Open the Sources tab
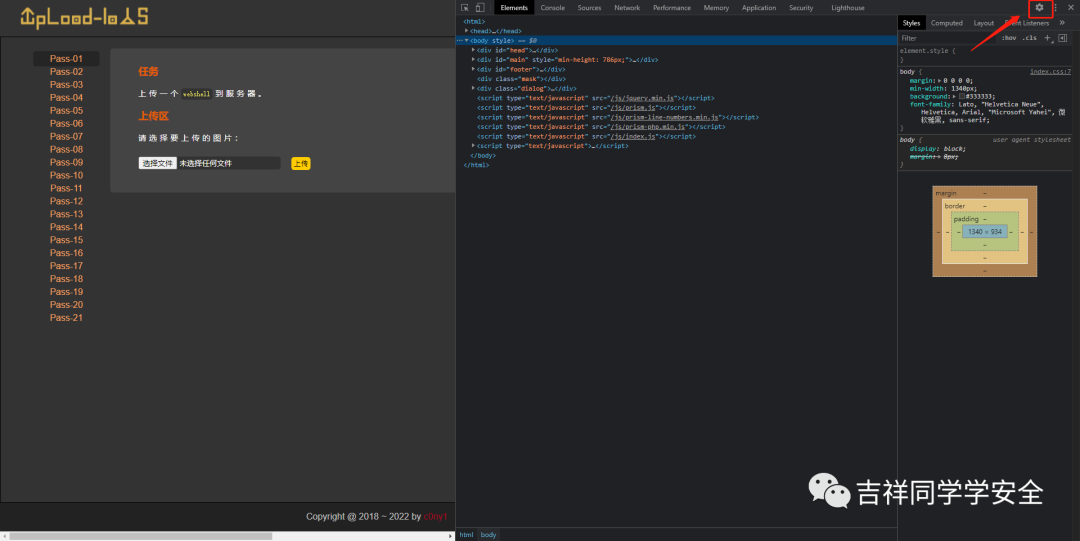This screenshot has width=1080, height=541. pos(589,8)
